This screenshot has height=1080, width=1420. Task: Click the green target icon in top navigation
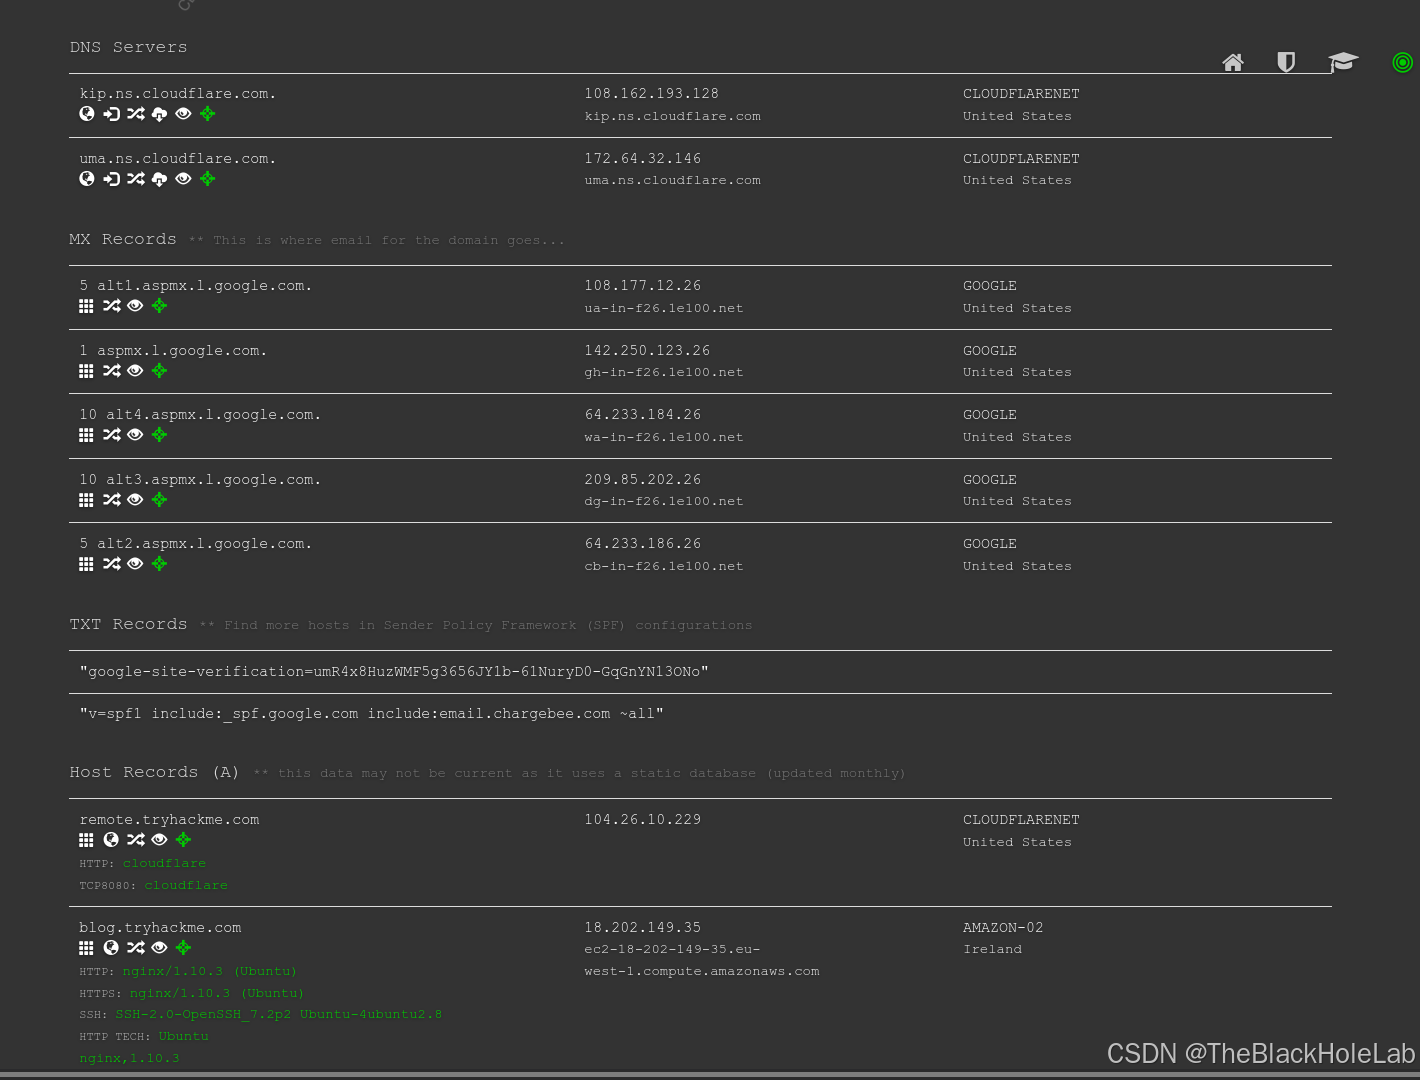(1403, 63)
